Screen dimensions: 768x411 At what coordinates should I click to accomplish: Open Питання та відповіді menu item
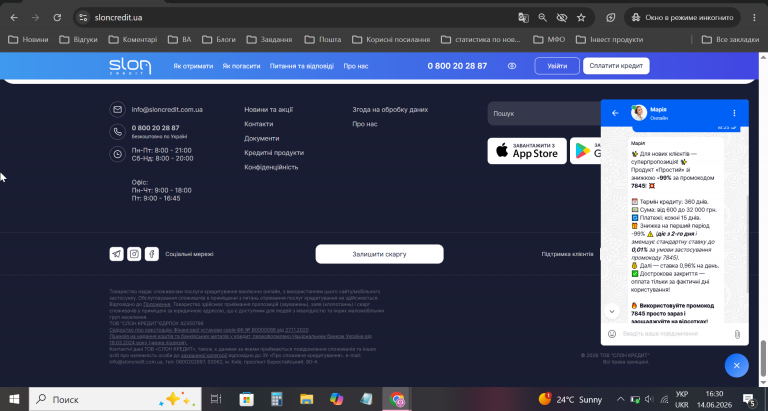point(302,66)
